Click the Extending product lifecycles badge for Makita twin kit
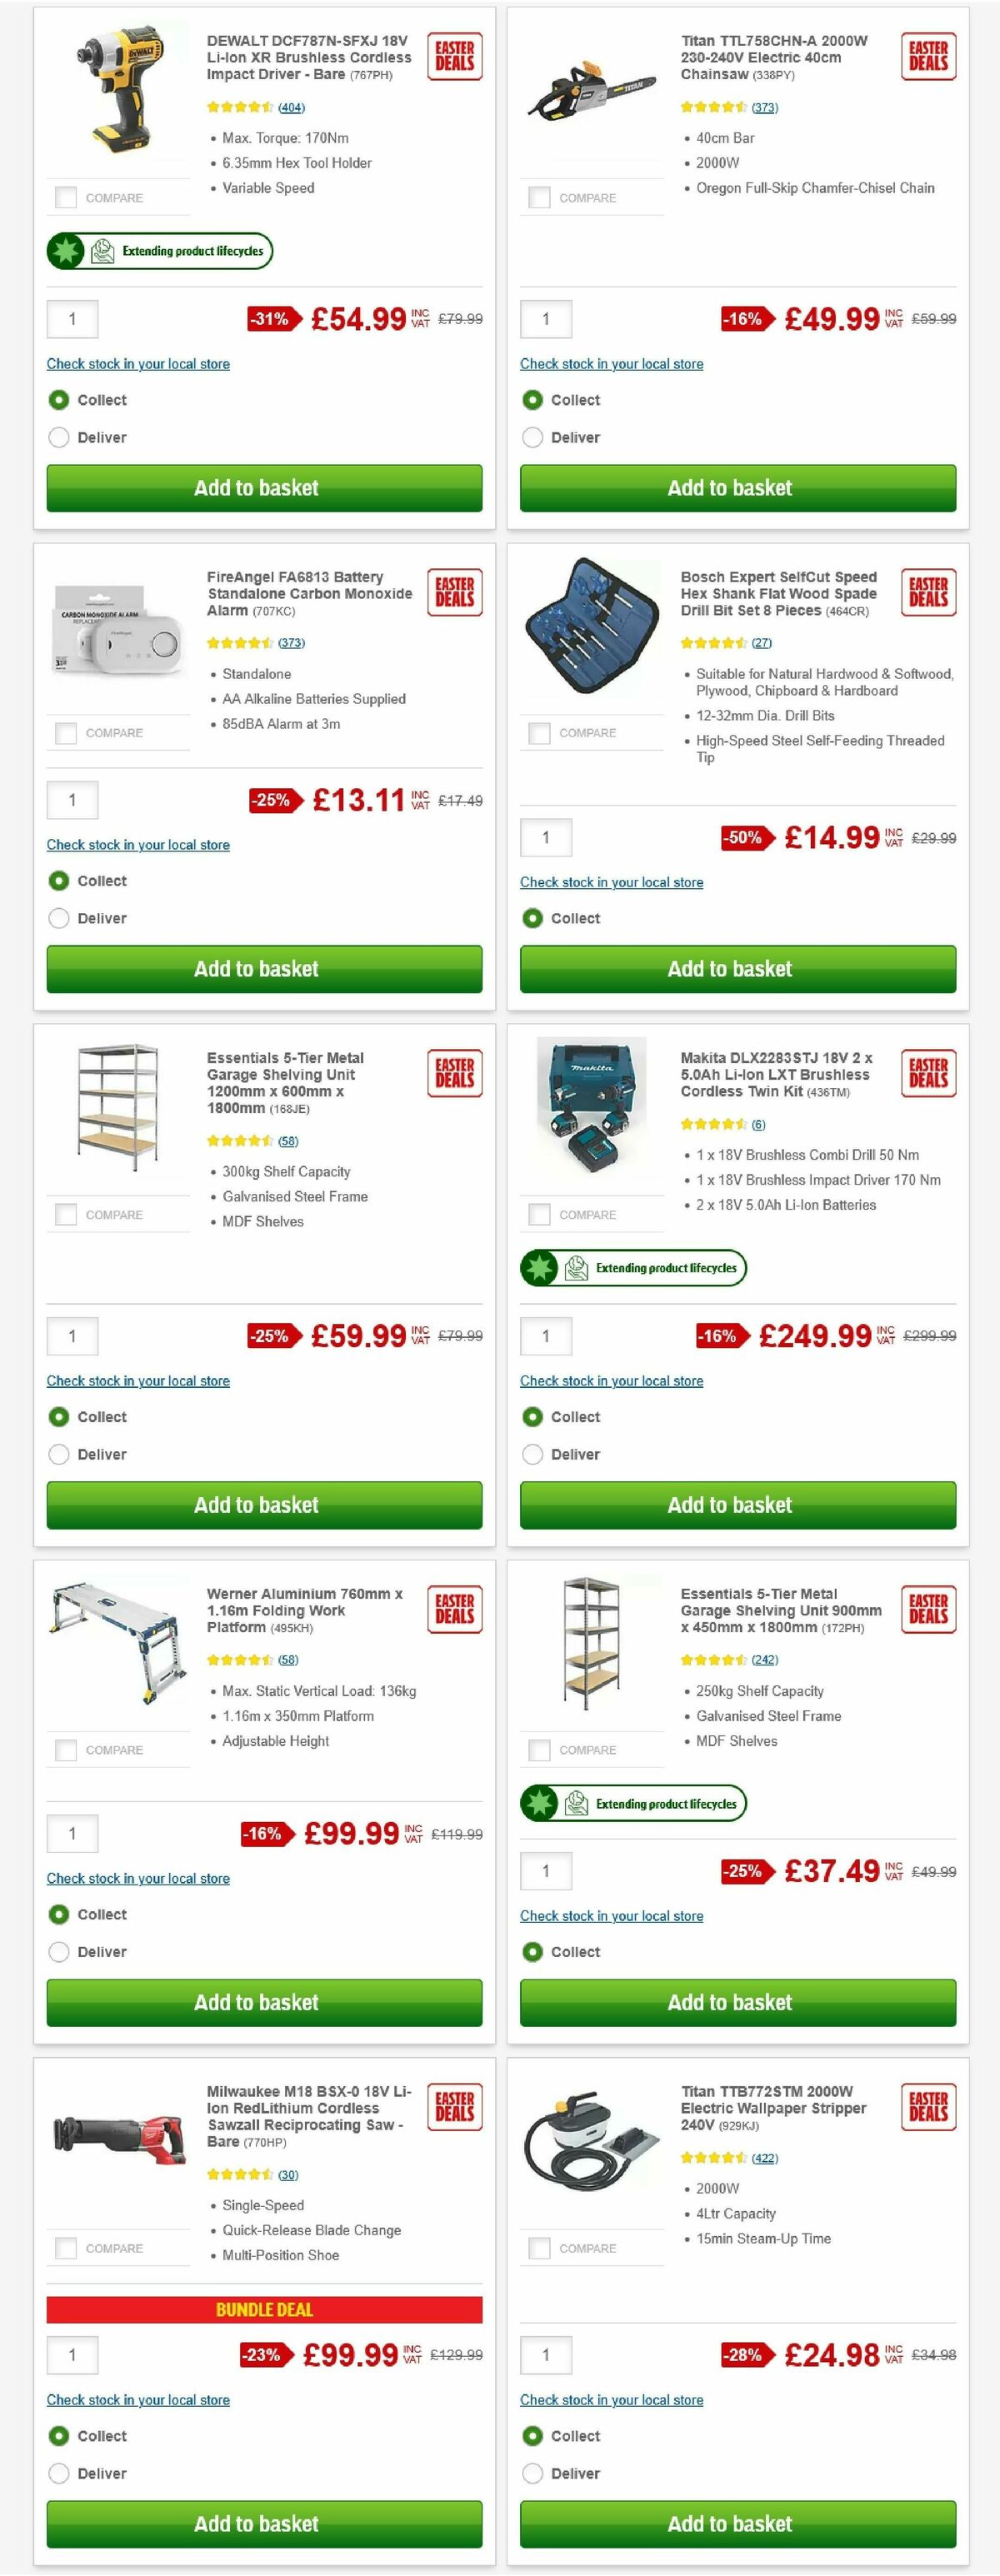The image size is (1000, 2576). click(x=634, y=1267)
